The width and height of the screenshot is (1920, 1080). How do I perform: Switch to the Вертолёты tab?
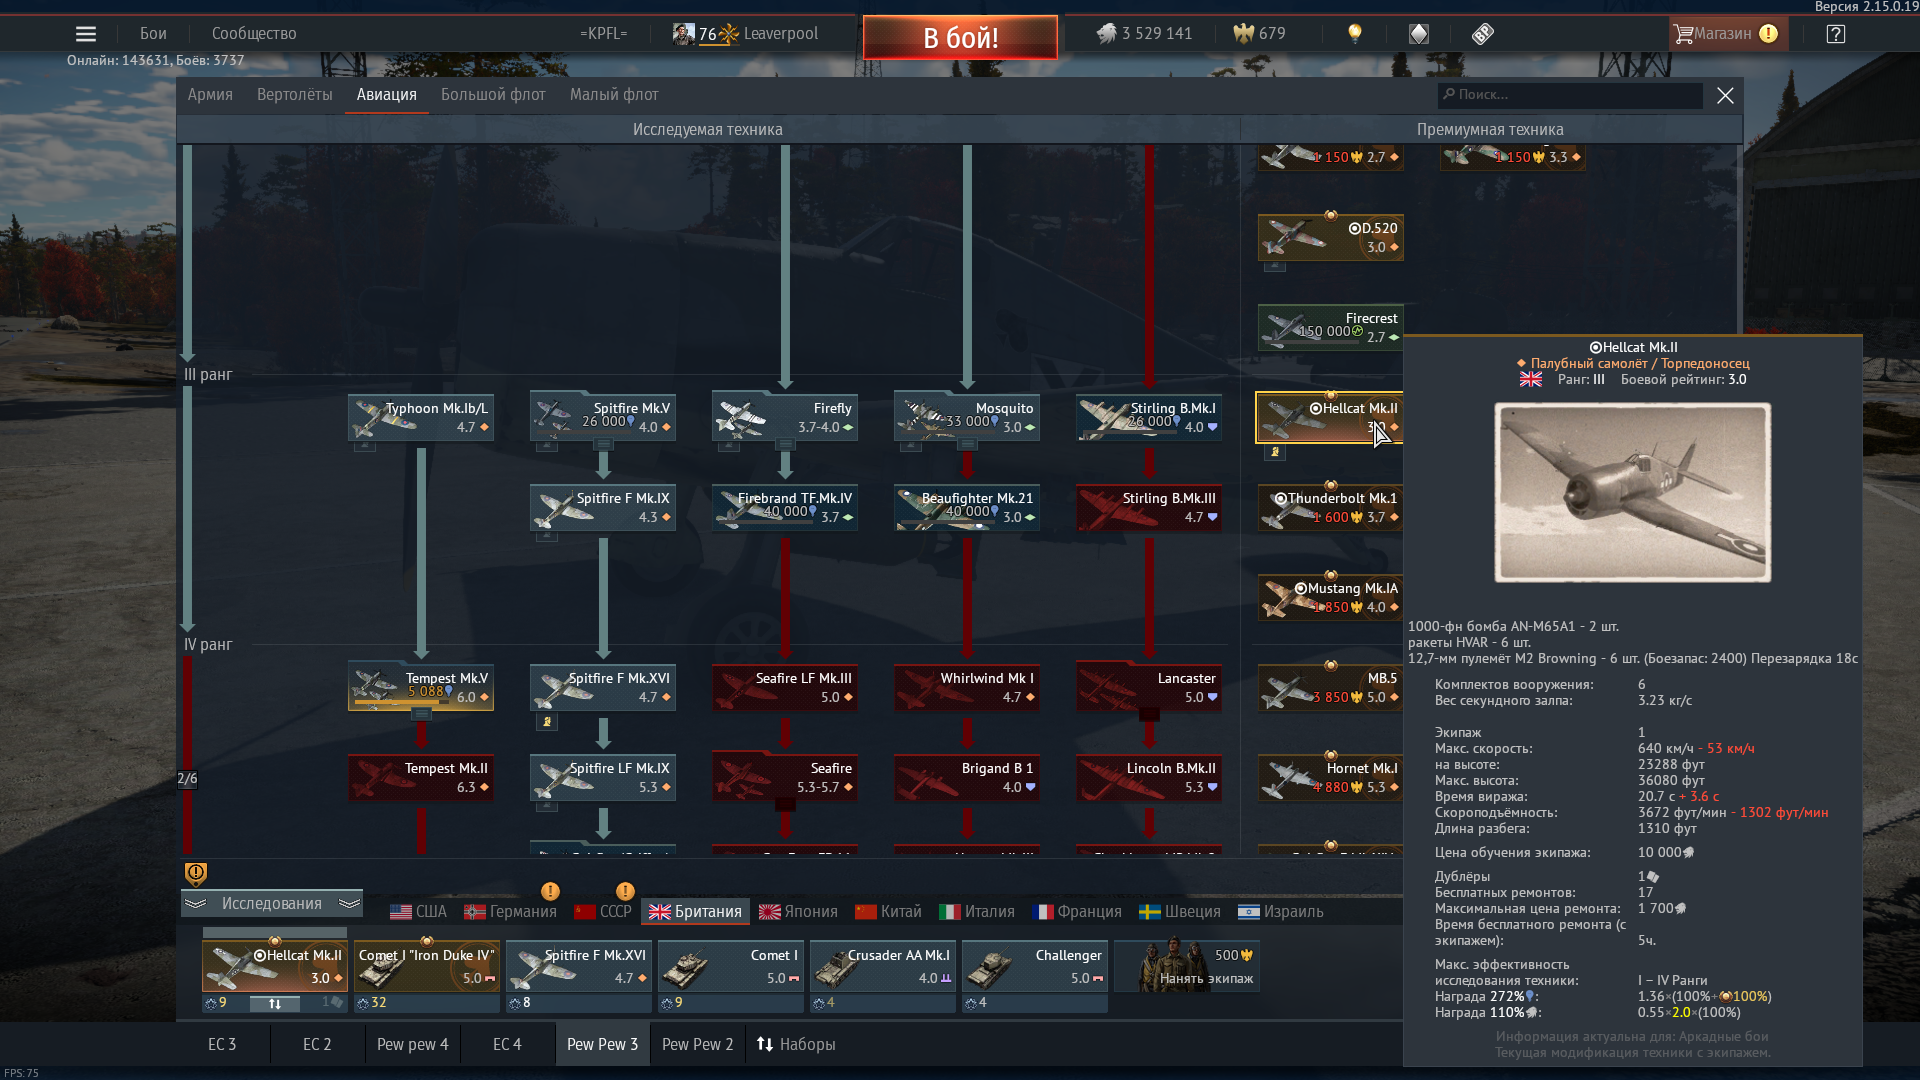[294, 95]
